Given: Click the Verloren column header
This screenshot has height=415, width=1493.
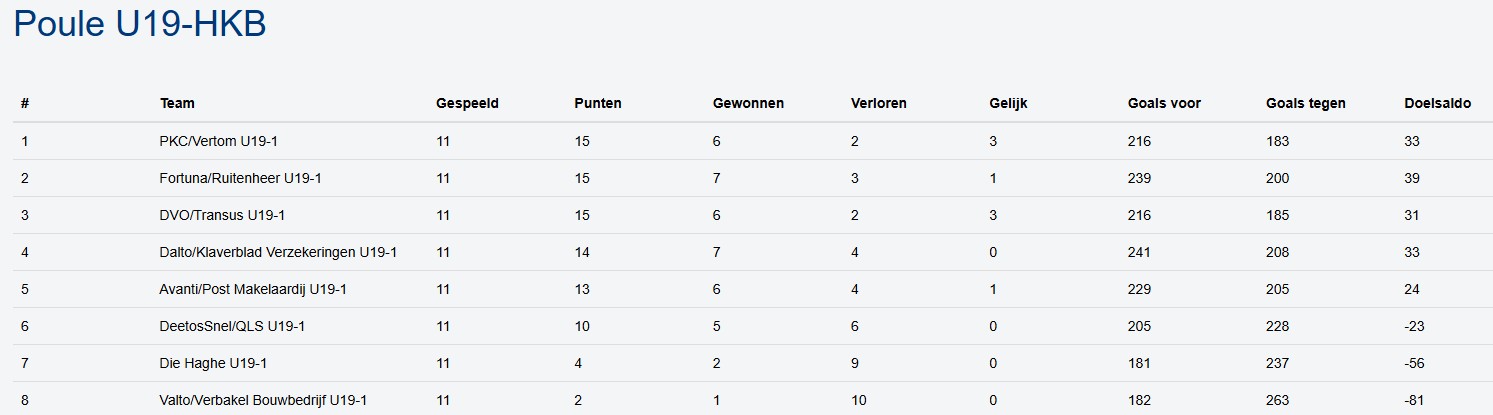Looking at the screenshot, I should click(x=879, y=103).
